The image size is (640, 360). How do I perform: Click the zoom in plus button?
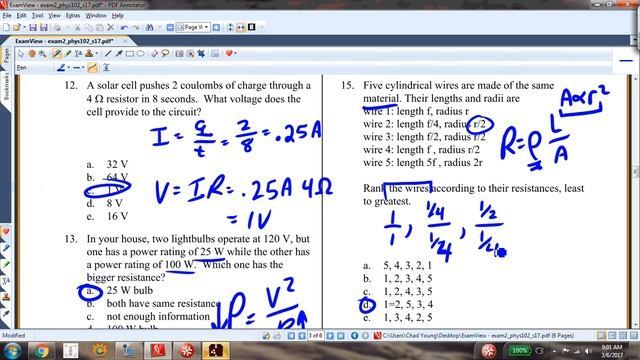[216, 27]
